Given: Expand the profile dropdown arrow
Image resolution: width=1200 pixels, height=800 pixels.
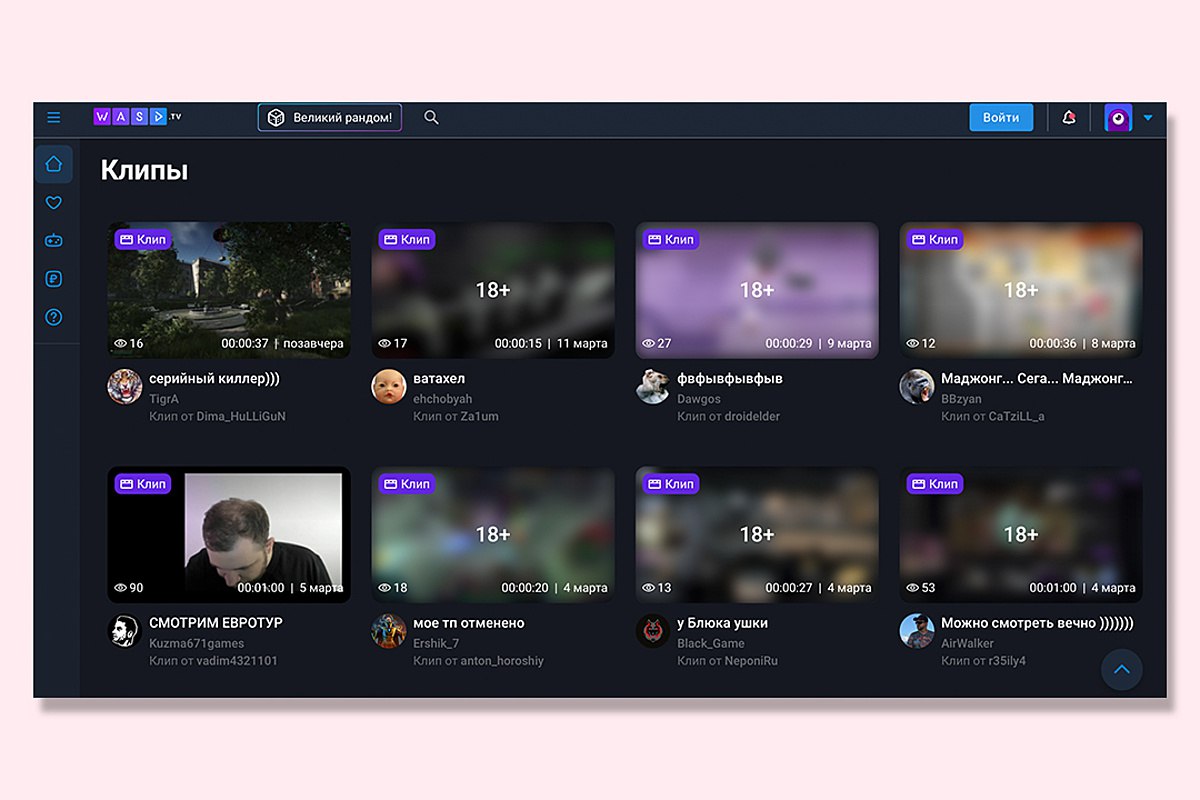Looking at the screenshot, I should pyautogui.click(x=1148, y=118).
